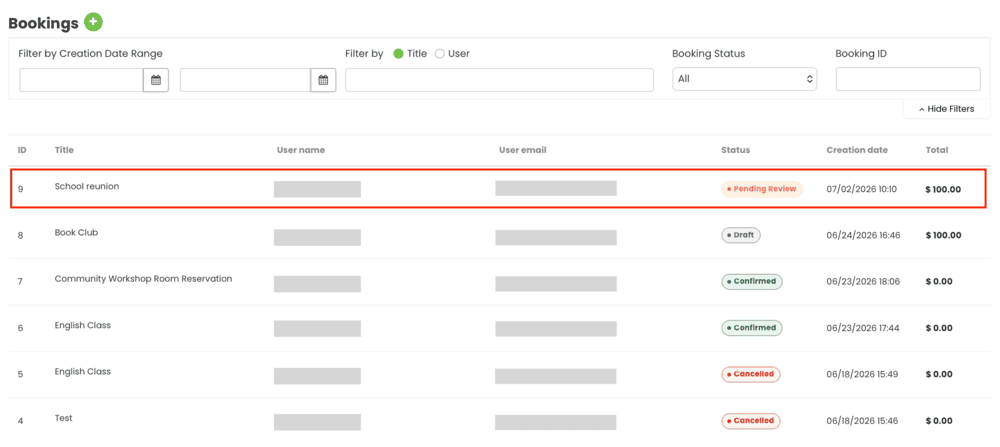Click the Creation date column header
Viewport: 1000px width, 447px height.
pyautogui.click(x=857, y=150)
